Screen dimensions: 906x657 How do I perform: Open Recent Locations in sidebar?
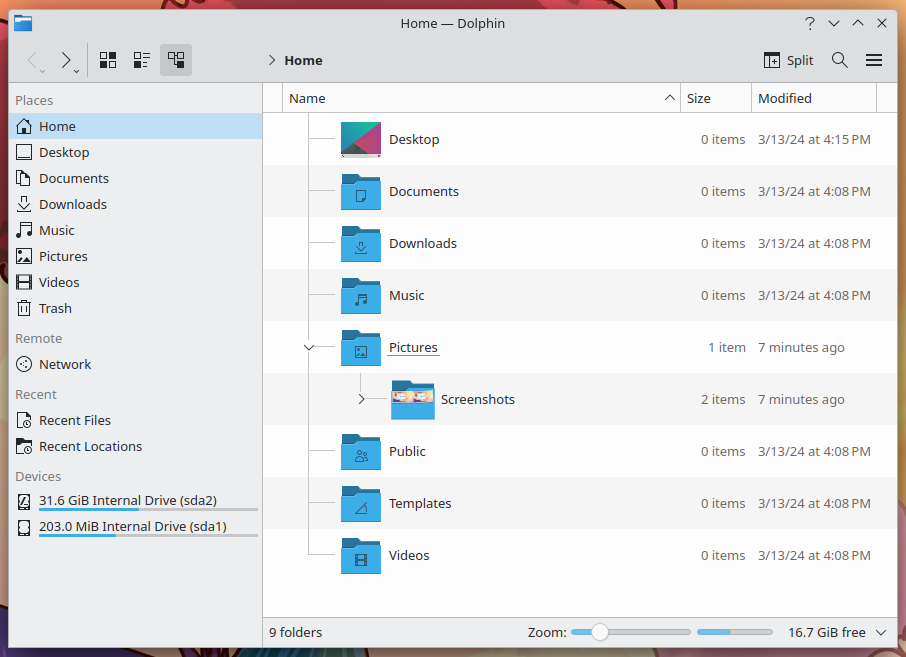[136, 447]
